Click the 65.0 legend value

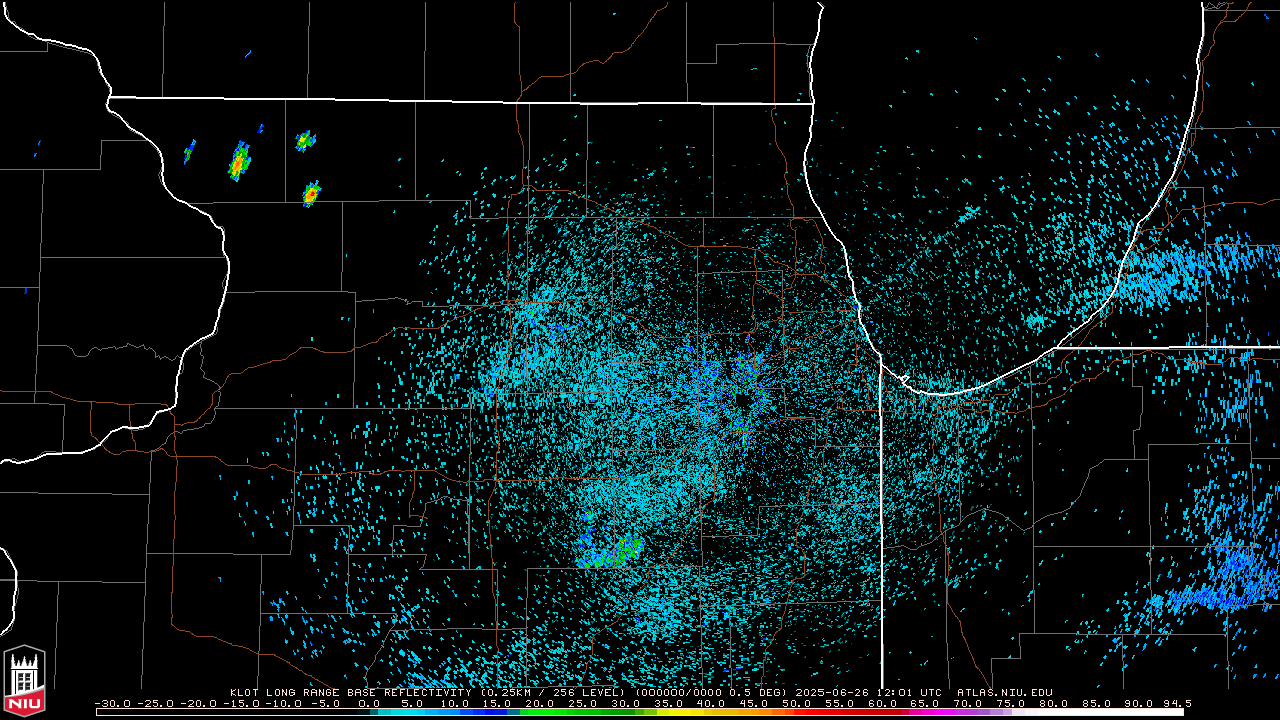click(x=924, y=703)
